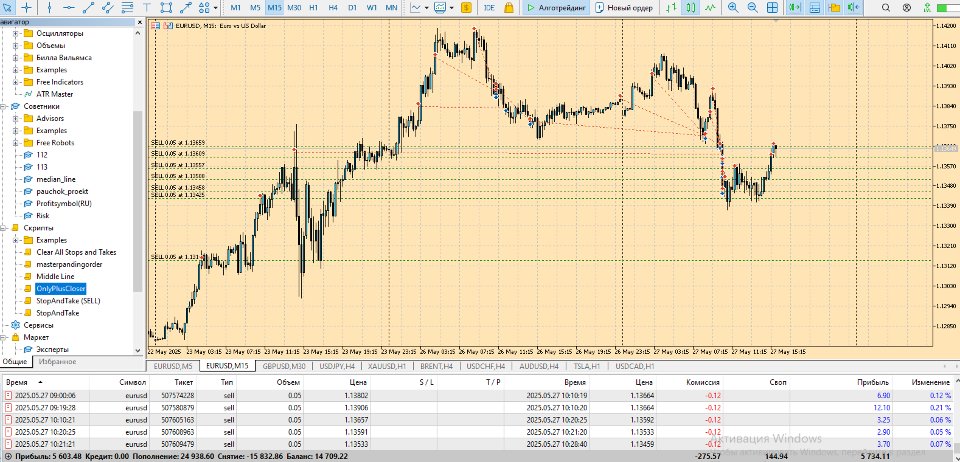Set timeframe to MN
960x462 pixels.
point(391,7)
